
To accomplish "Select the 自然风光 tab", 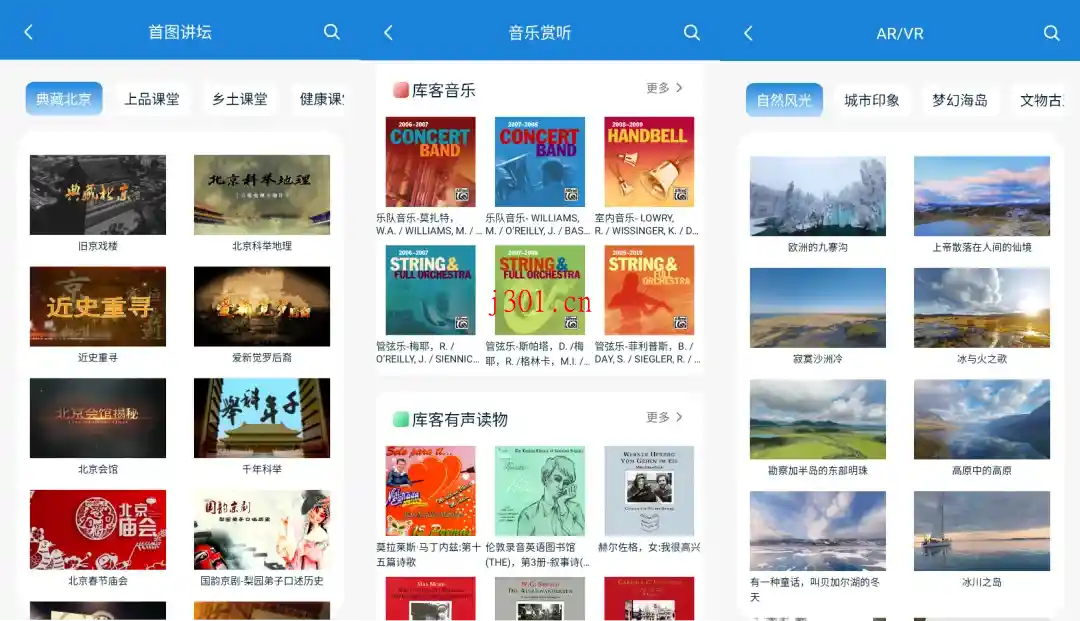I will click(784, 101).
